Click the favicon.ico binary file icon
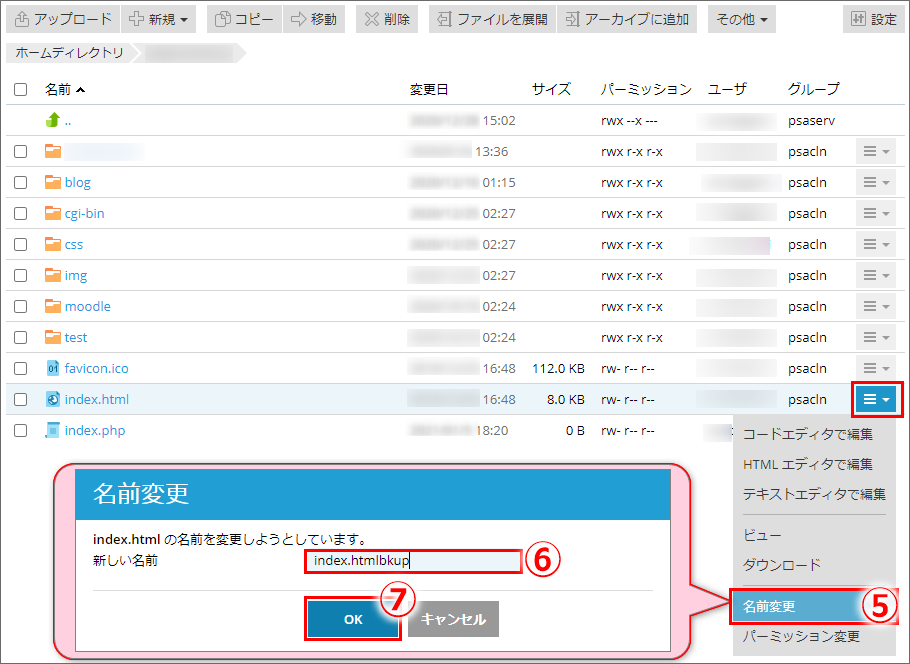Screen dimensions: 910x664 (53, 368)
